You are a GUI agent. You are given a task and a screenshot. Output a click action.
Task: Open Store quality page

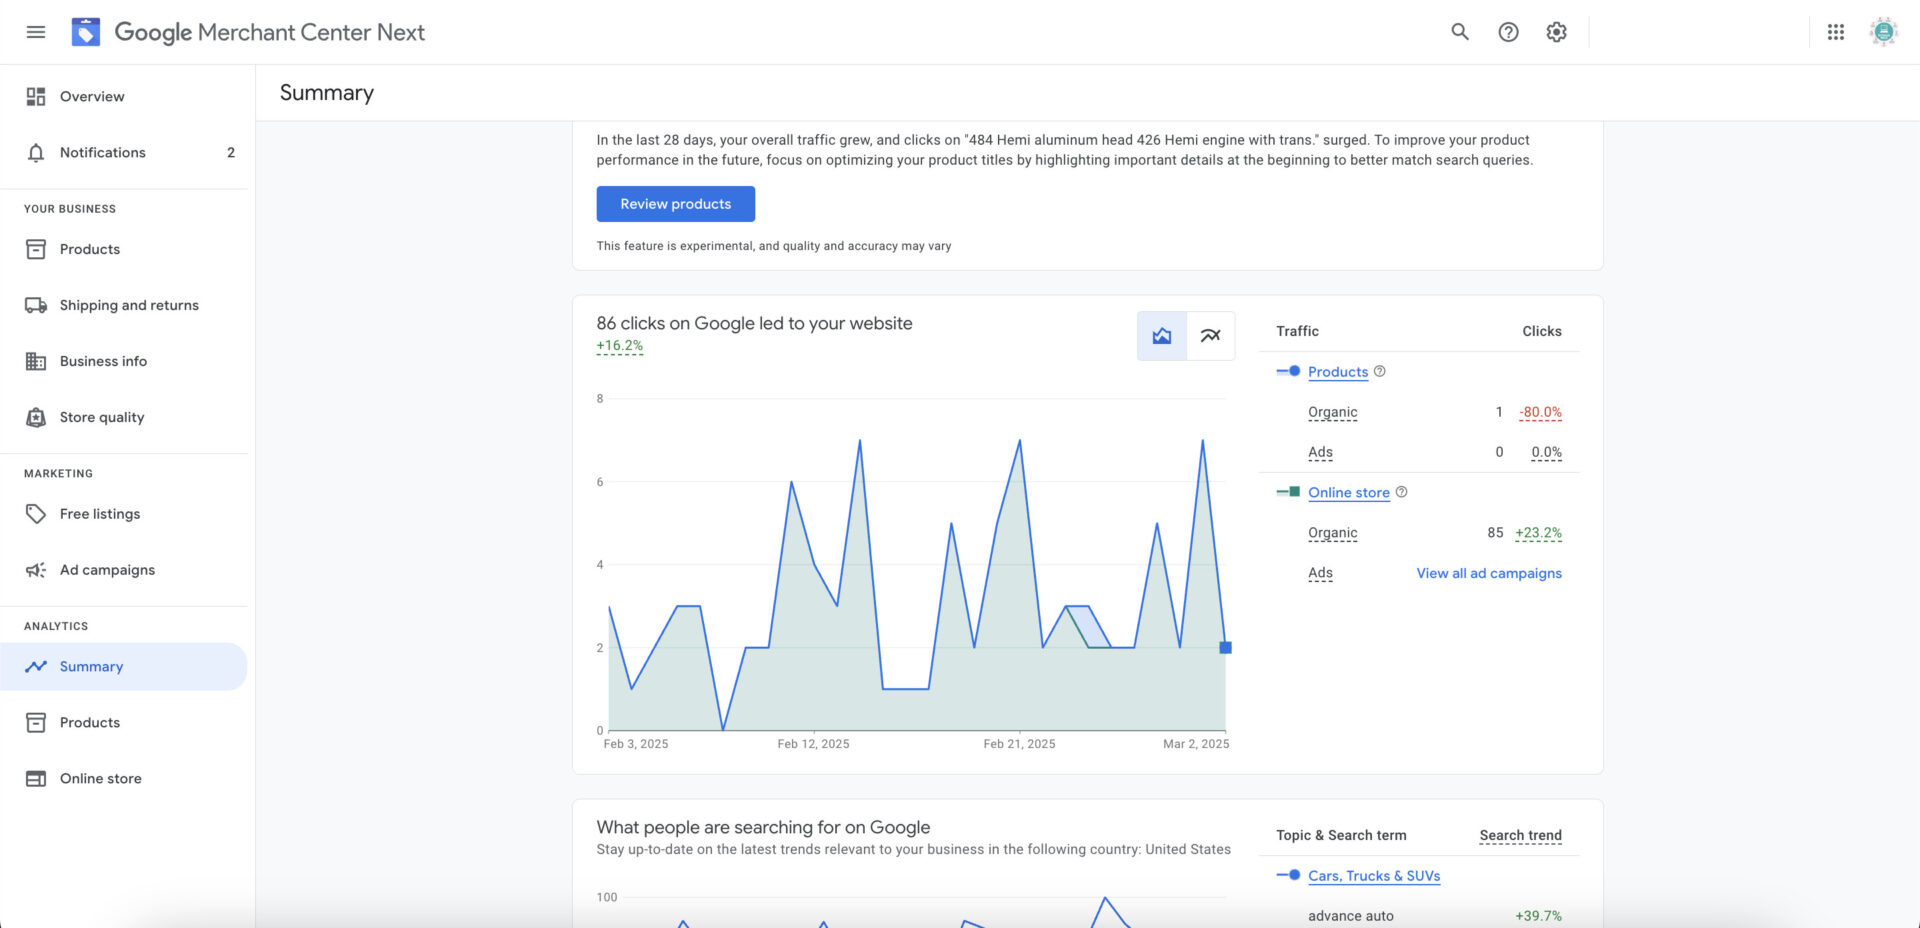coord(124,417)
